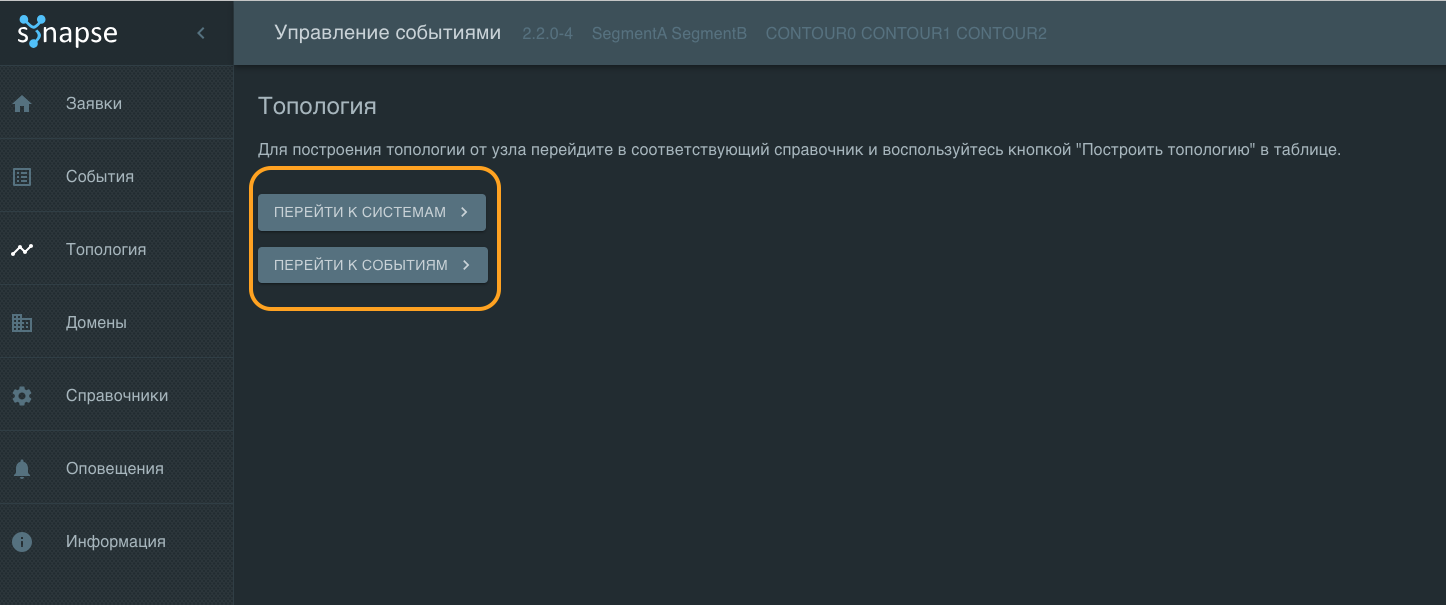Viewport: 1446px width, 605px height.
Task: Collapse the sidebar with the top chevron
Action: (201, 33)
